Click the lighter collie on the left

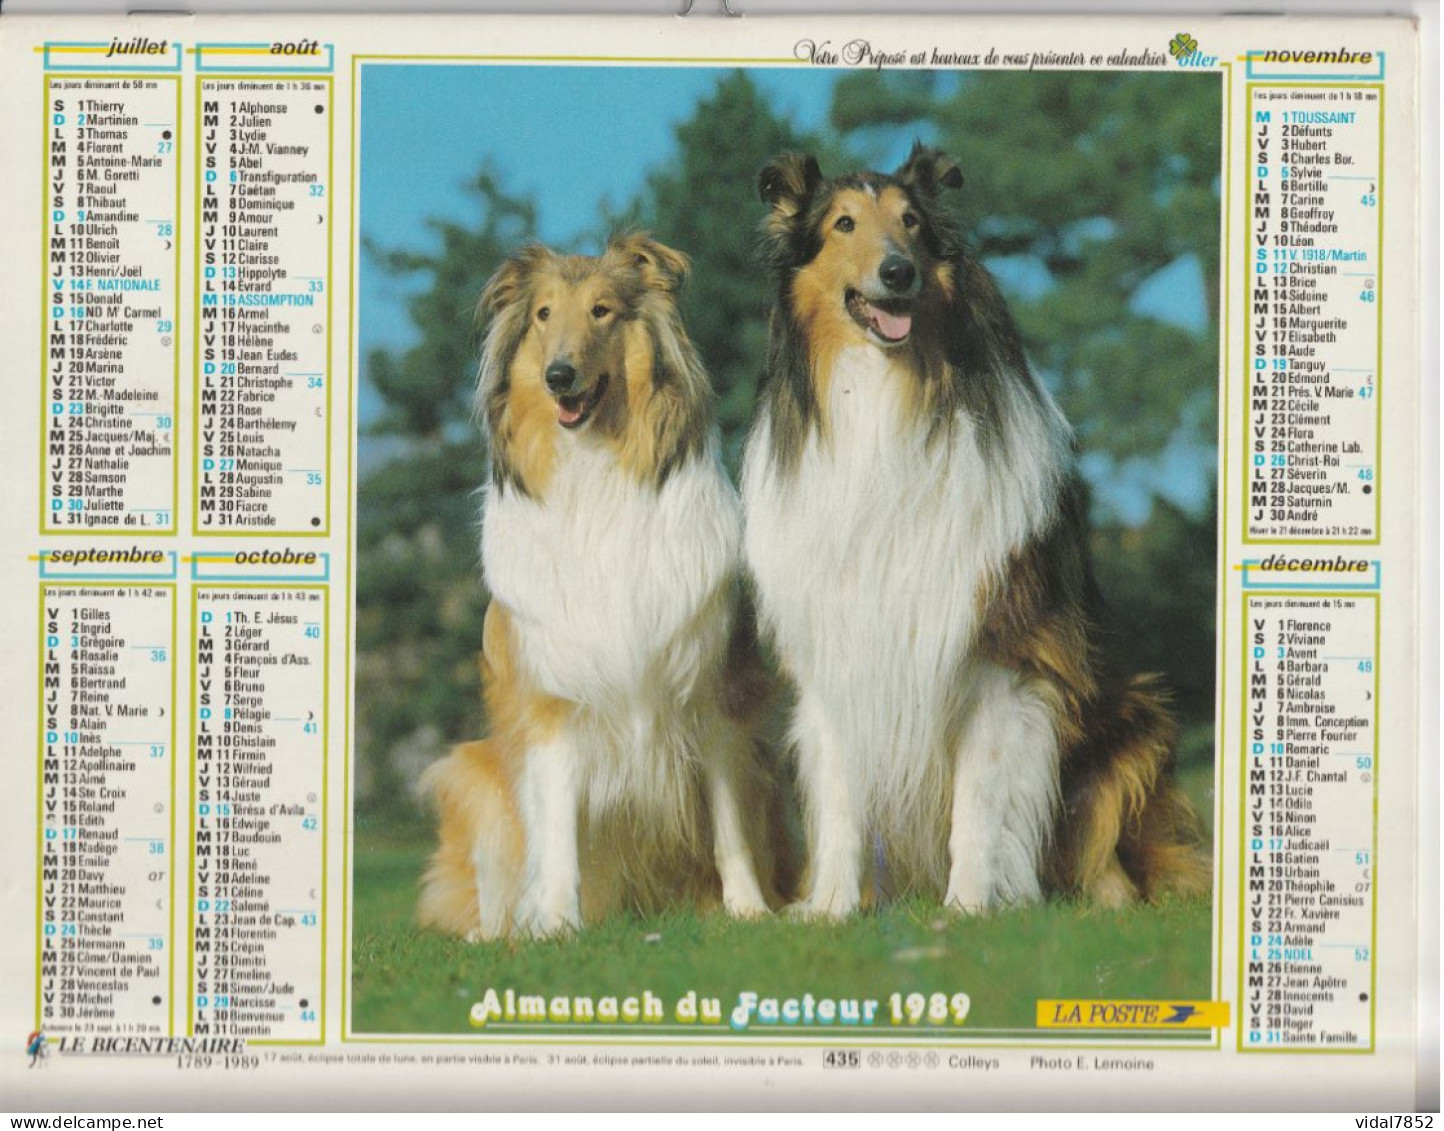point(602,590)
